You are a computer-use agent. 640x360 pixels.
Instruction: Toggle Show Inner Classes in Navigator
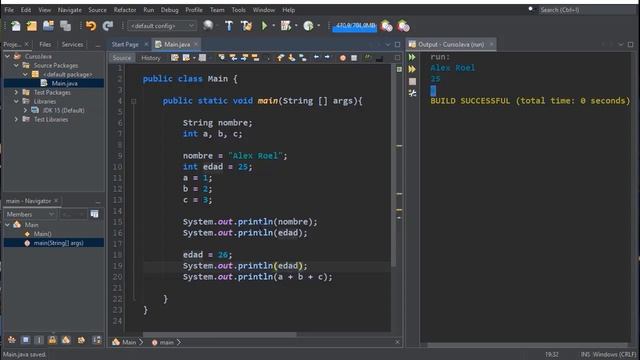66,340
